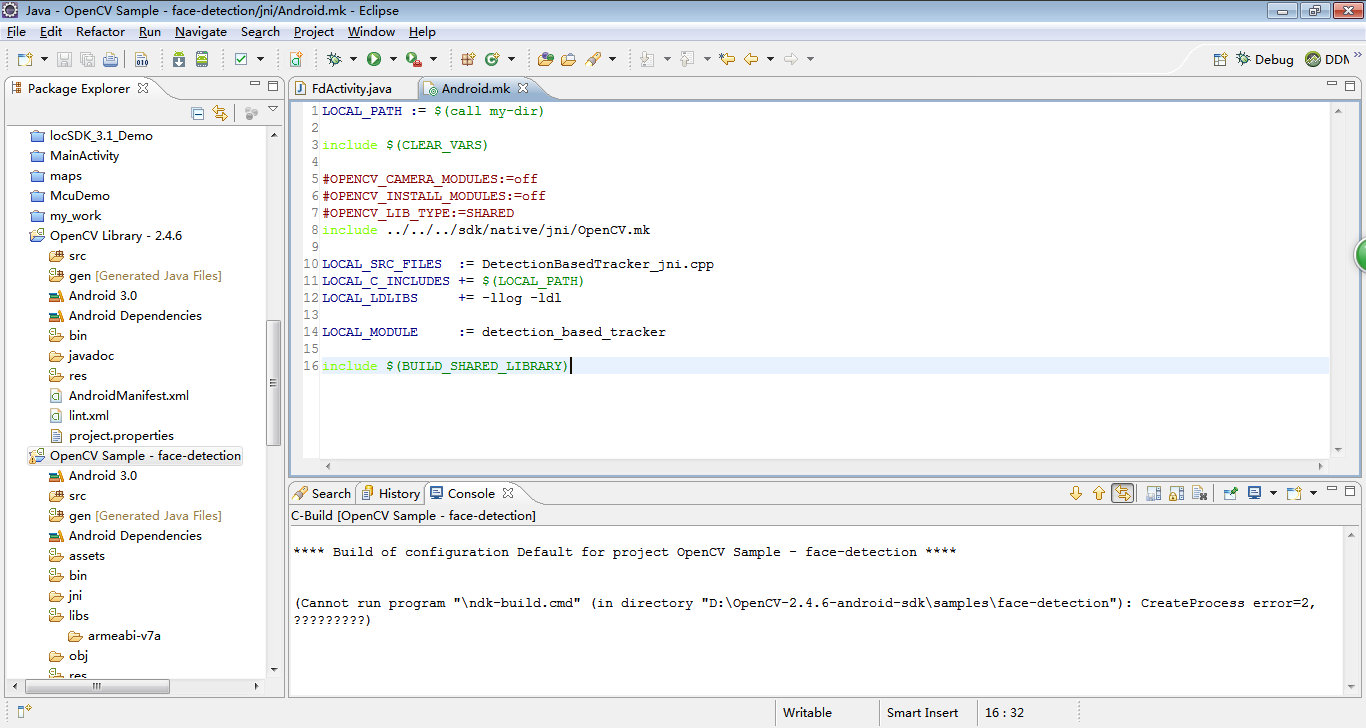Click the Debug bug icon
The image size is (1366, 728).
pos(334,59)
